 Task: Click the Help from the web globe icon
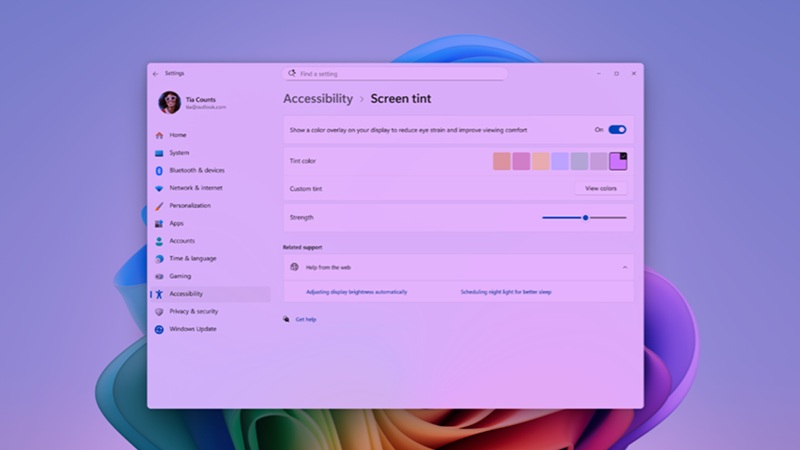tap(294, 267)
